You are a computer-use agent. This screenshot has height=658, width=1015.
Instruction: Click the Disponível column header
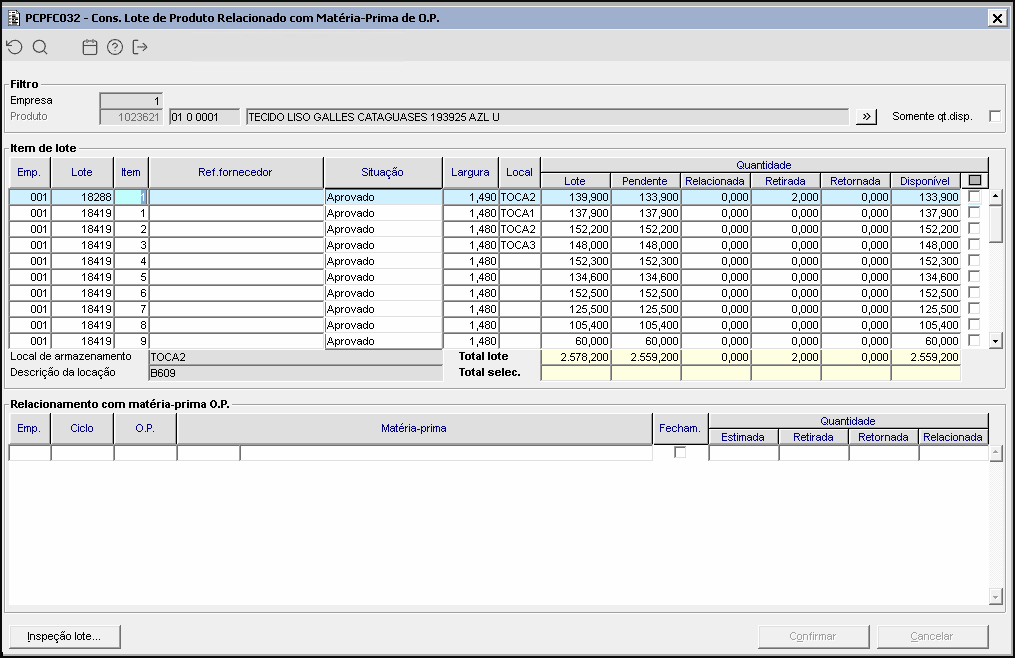[925, 181]
